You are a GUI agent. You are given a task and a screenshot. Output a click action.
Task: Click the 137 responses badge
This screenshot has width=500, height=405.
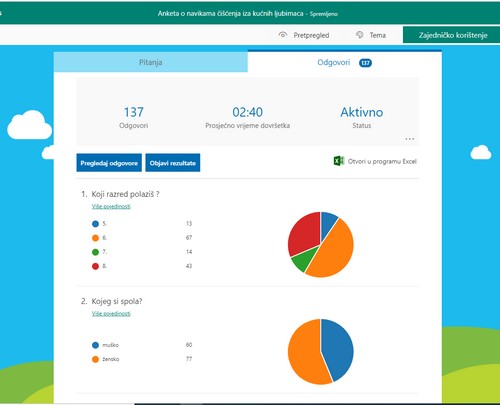coord(365,63)
